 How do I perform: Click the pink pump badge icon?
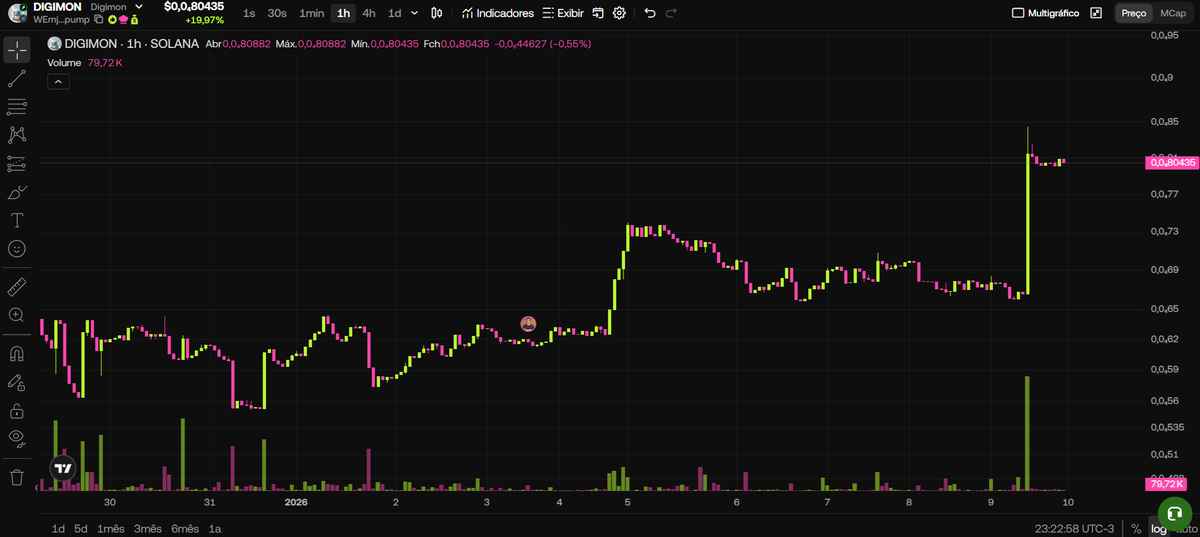[x=124, y=20]
